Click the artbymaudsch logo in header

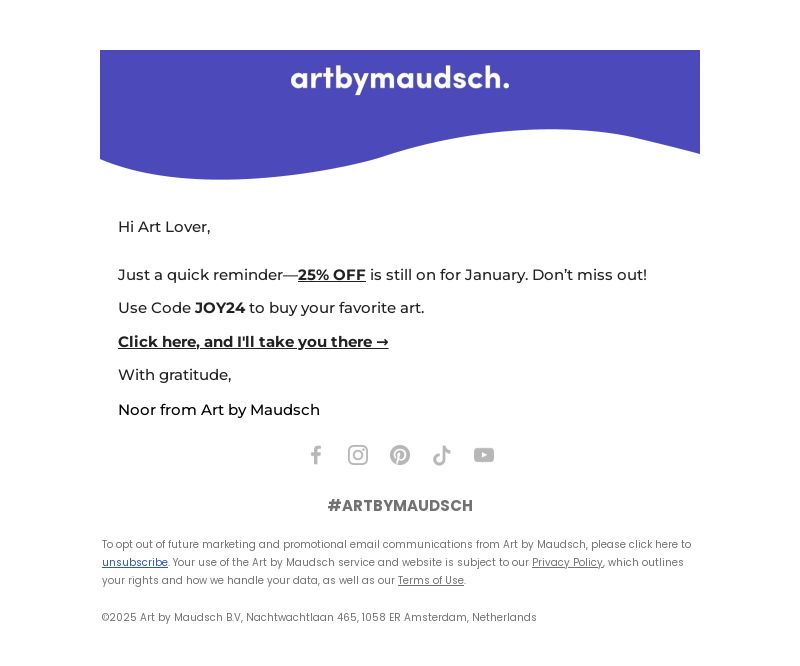point(400,79)
